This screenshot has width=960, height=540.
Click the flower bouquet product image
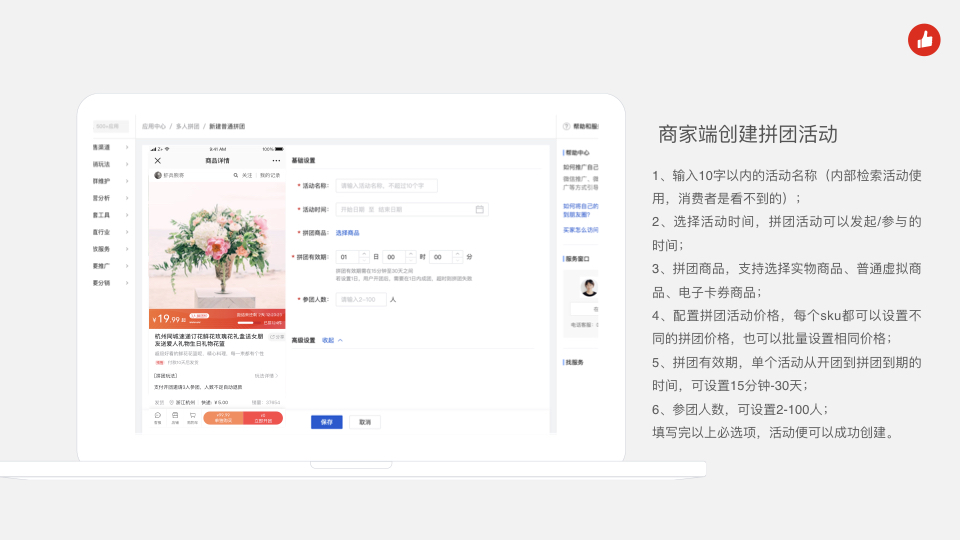(217, 245)
